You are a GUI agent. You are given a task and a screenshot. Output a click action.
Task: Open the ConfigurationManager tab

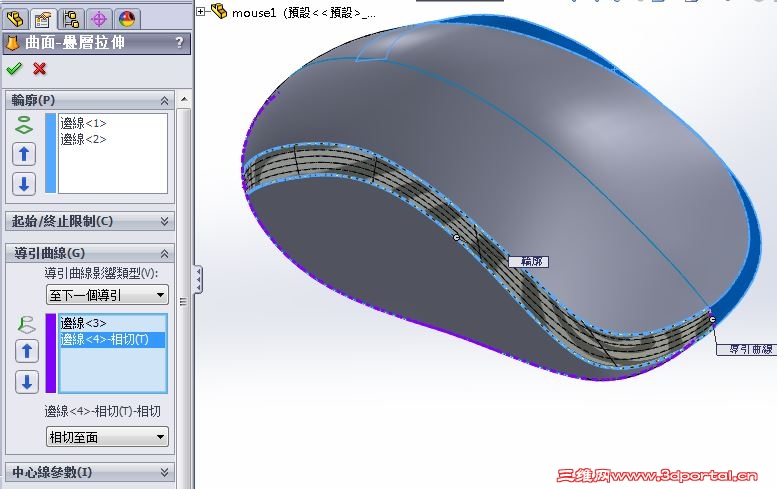pos(71,19)
